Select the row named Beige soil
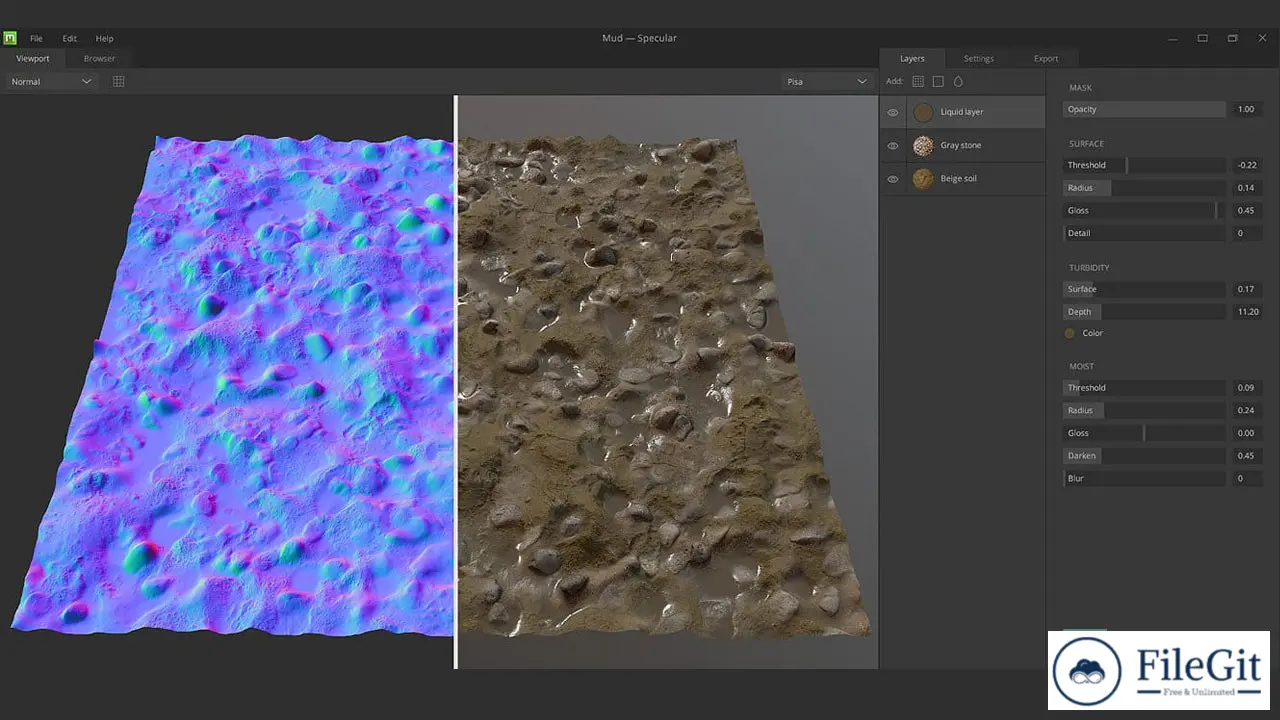Viewport: 1280px width, 720px height. pos(962,178)
